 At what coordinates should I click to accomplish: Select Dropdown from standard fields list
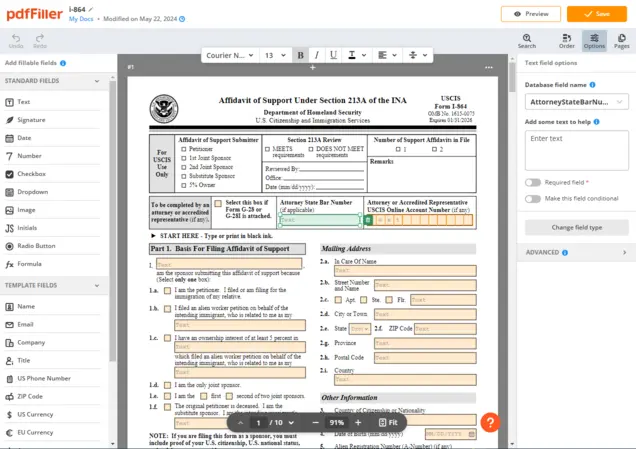32,191
